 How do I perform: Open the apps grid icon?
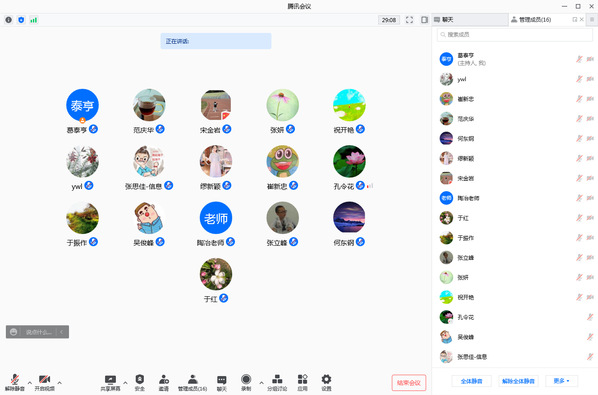(302, 382)
